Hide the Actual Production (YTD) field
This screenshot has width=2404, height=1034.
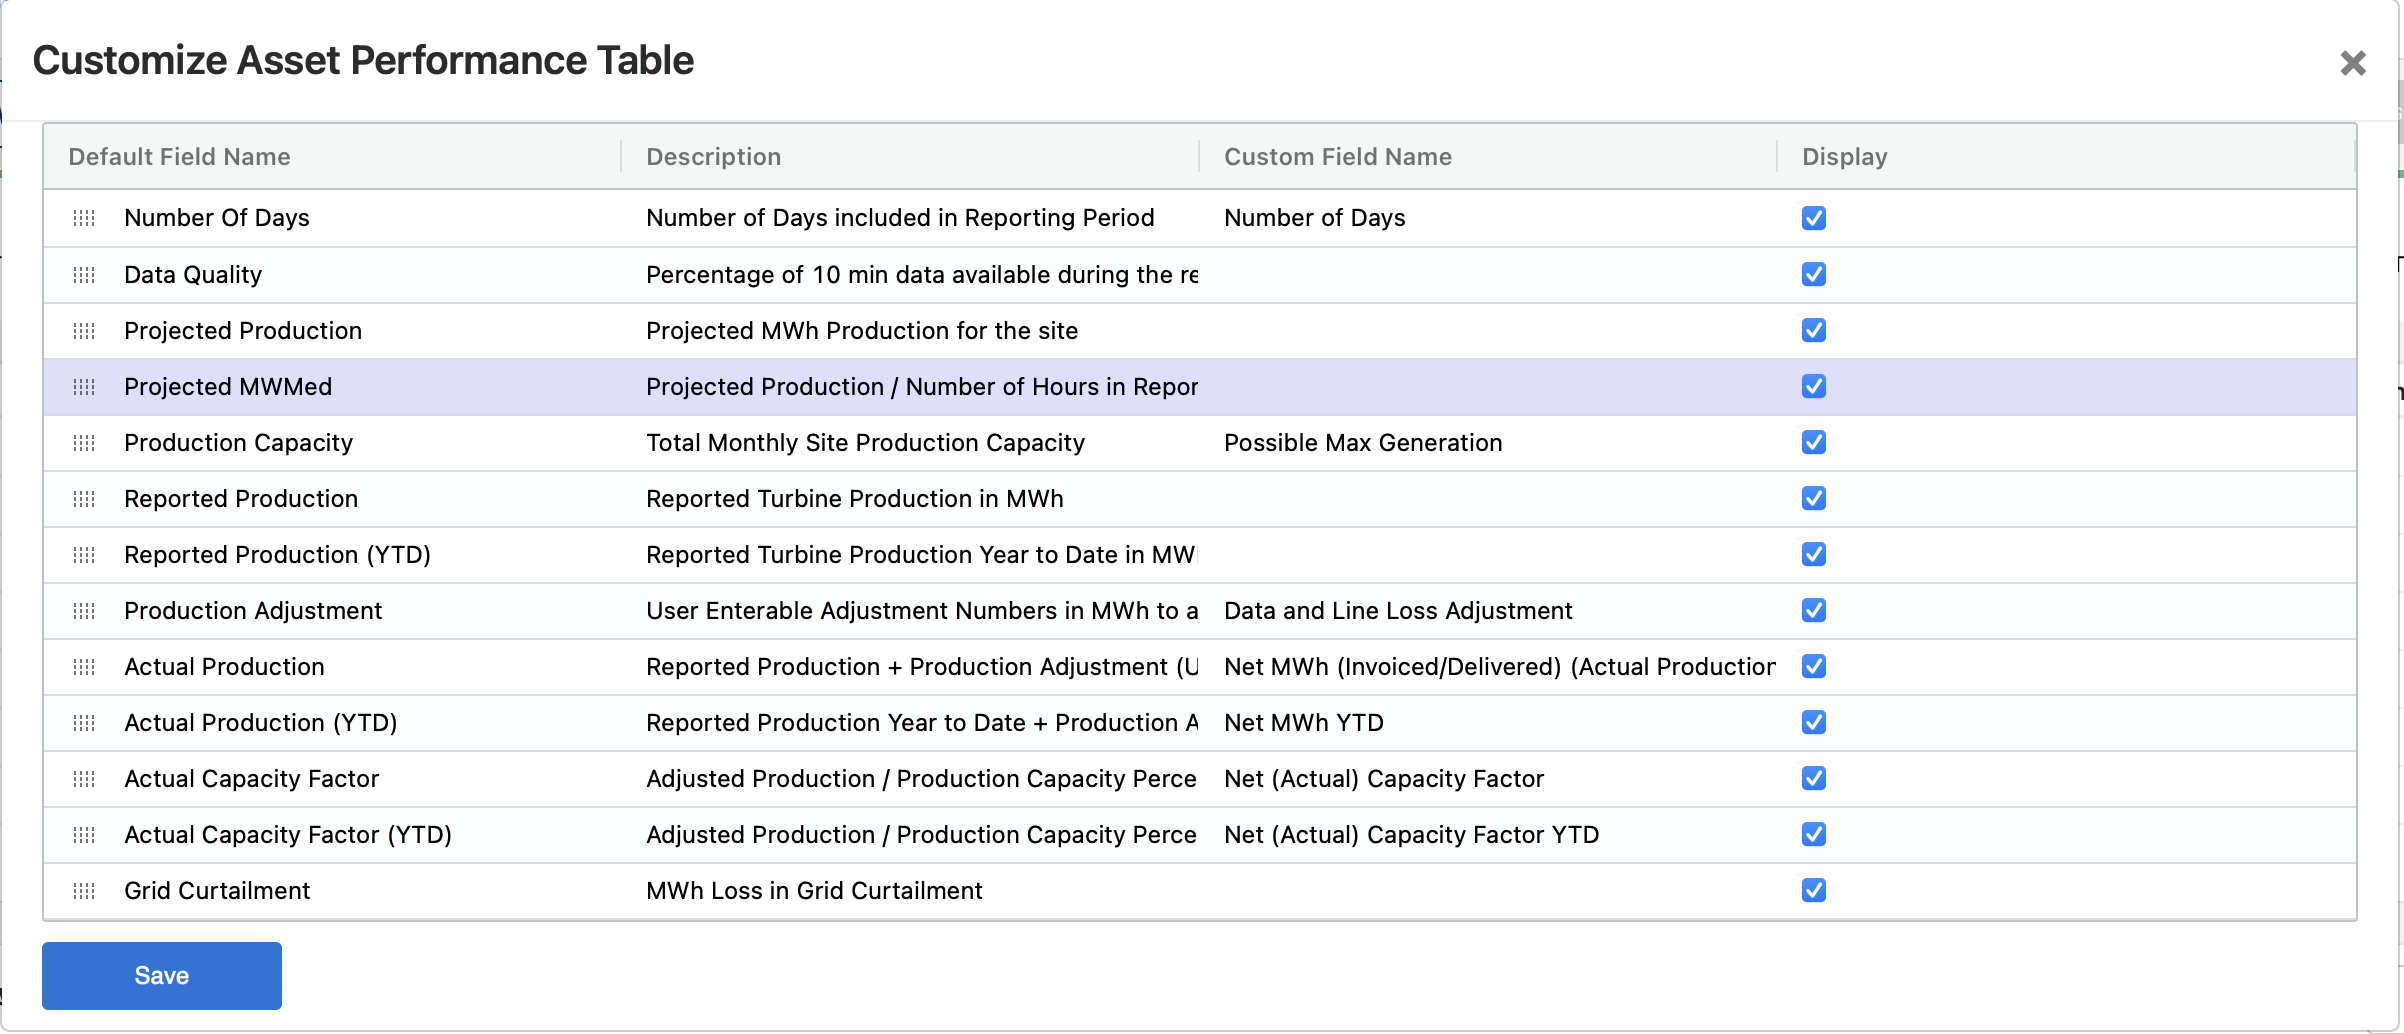(x=1813, y=723)
